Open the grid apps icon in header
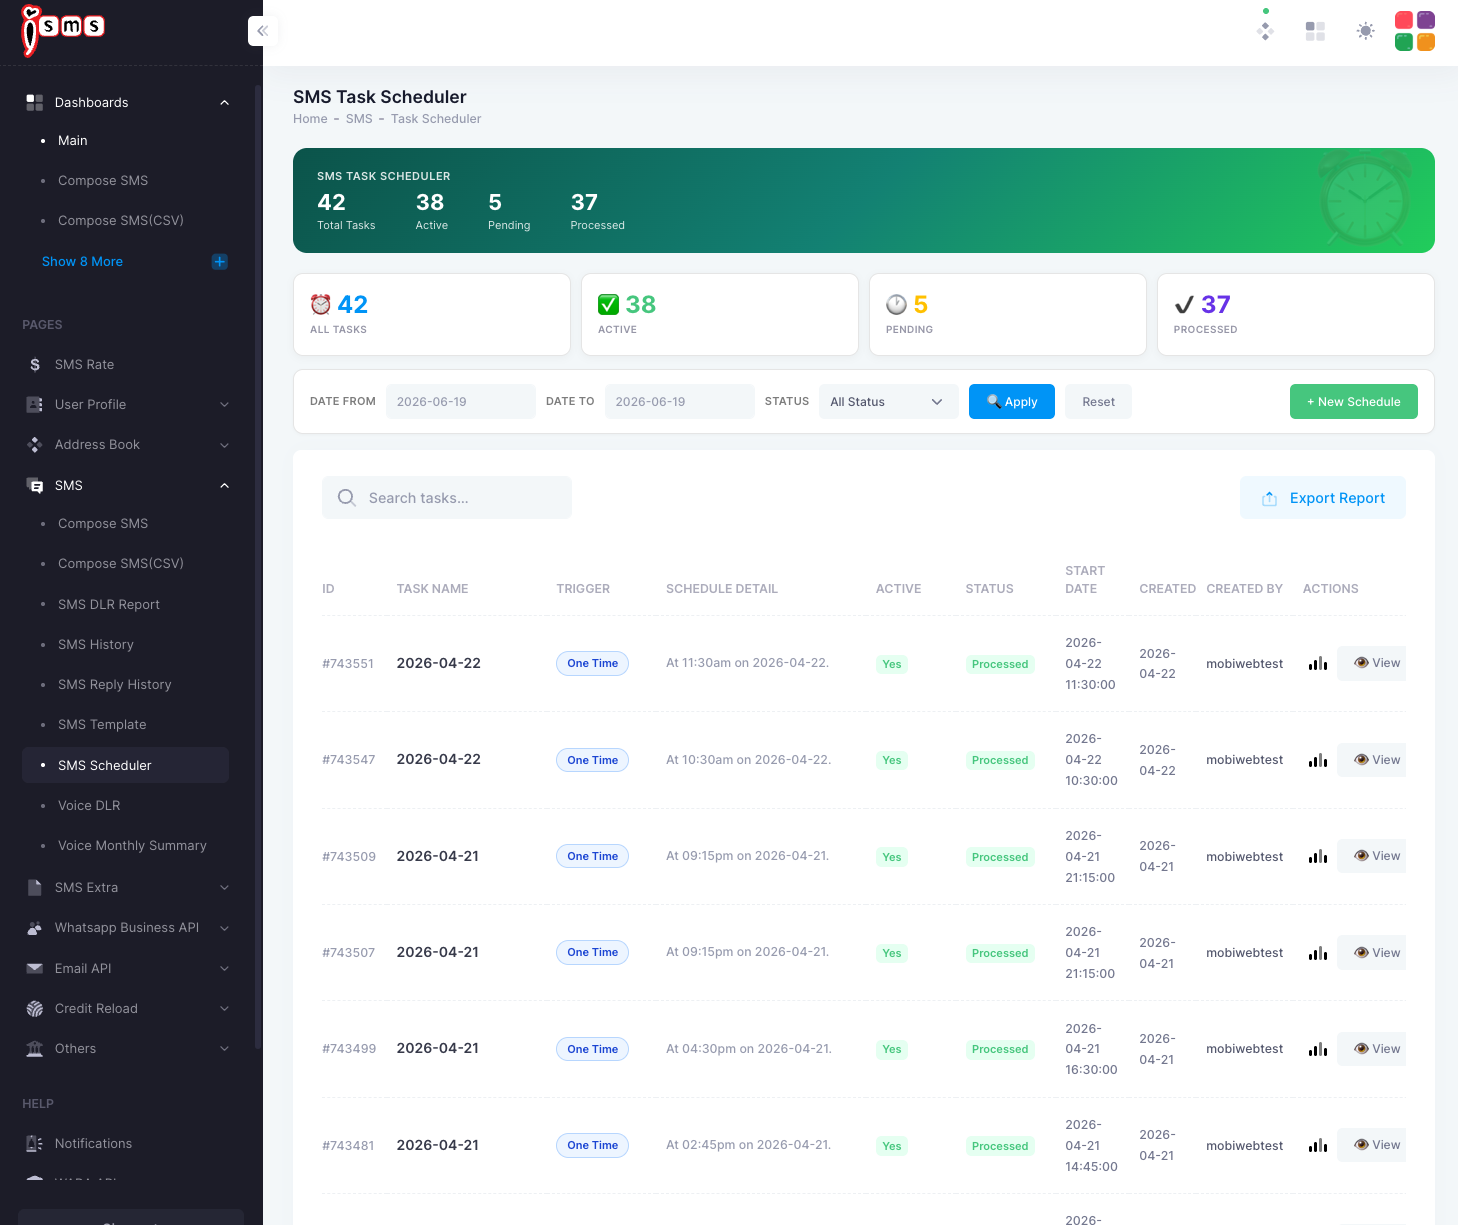The height and width of the screenshot is (1225, 1458). click(1315, 31)
